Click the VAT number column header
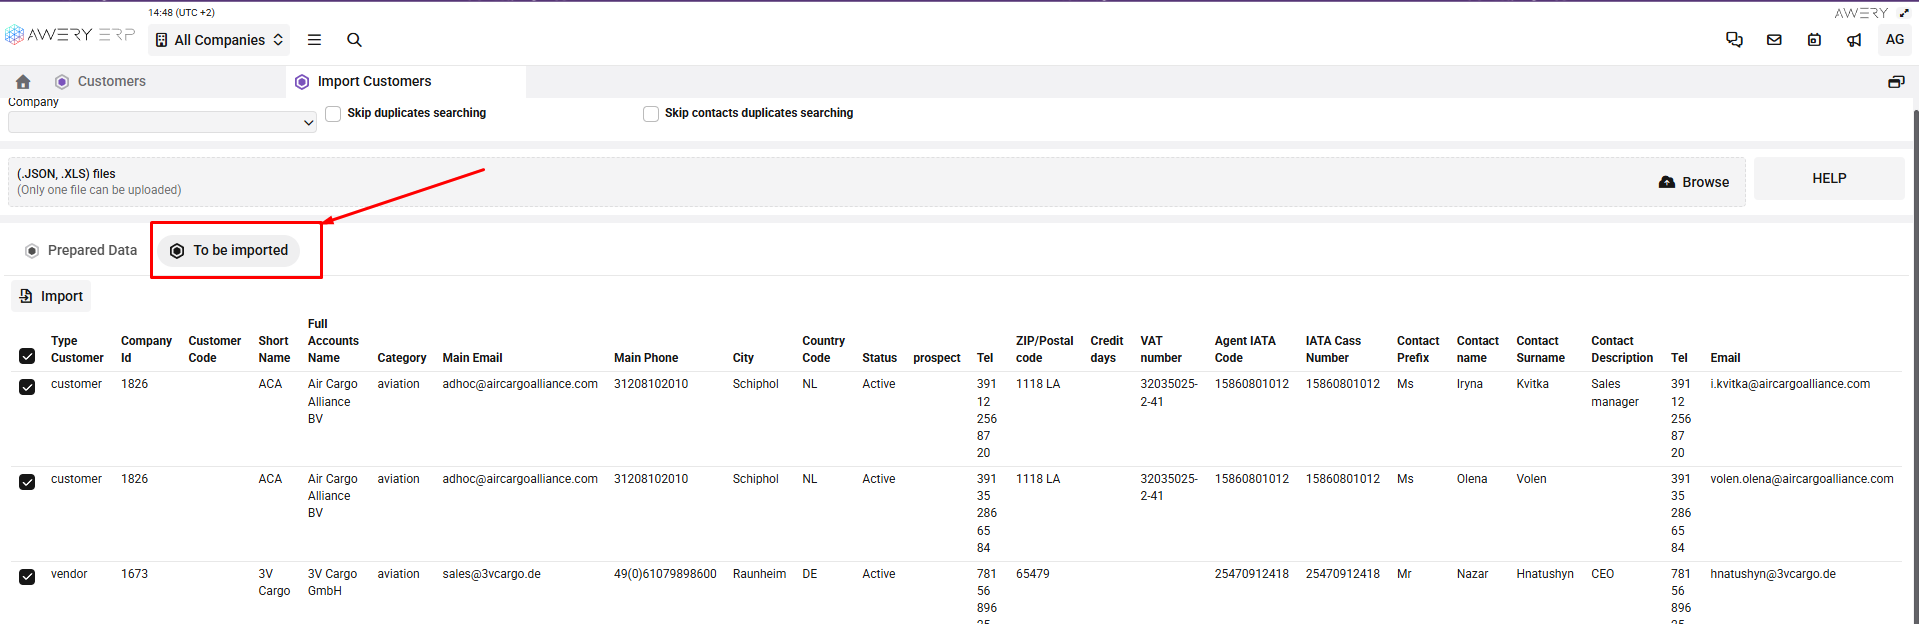This screenshot has height=624, width=1919. [1161, 349]
